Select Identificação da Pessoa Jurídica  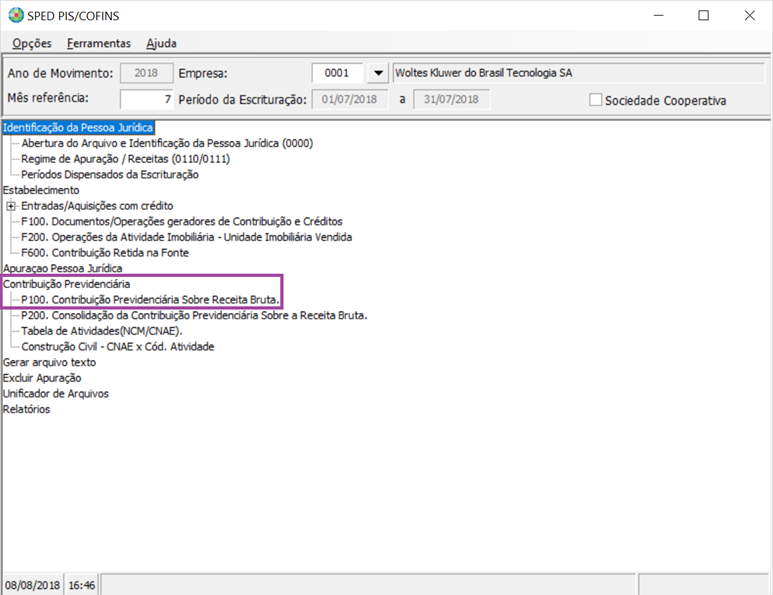coord(78,127)
